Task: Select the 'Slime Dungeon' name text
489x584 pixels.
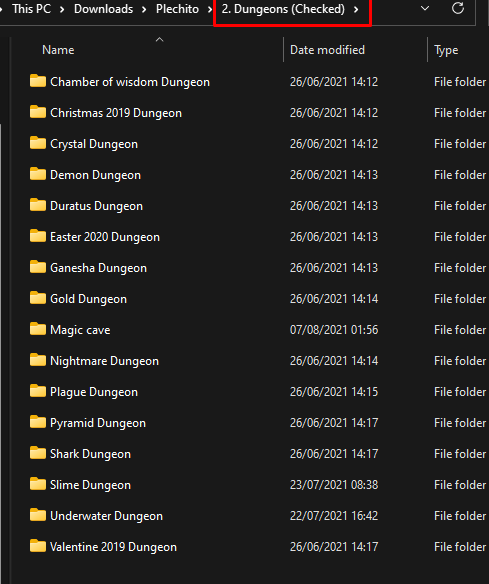Action: pos(91,485)
